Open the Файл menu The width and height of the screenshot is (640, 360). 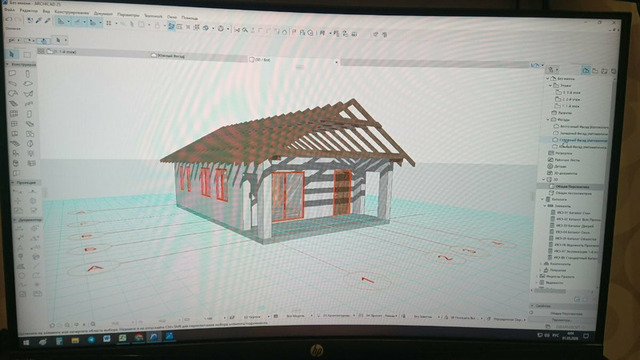[x=9, y=10]
